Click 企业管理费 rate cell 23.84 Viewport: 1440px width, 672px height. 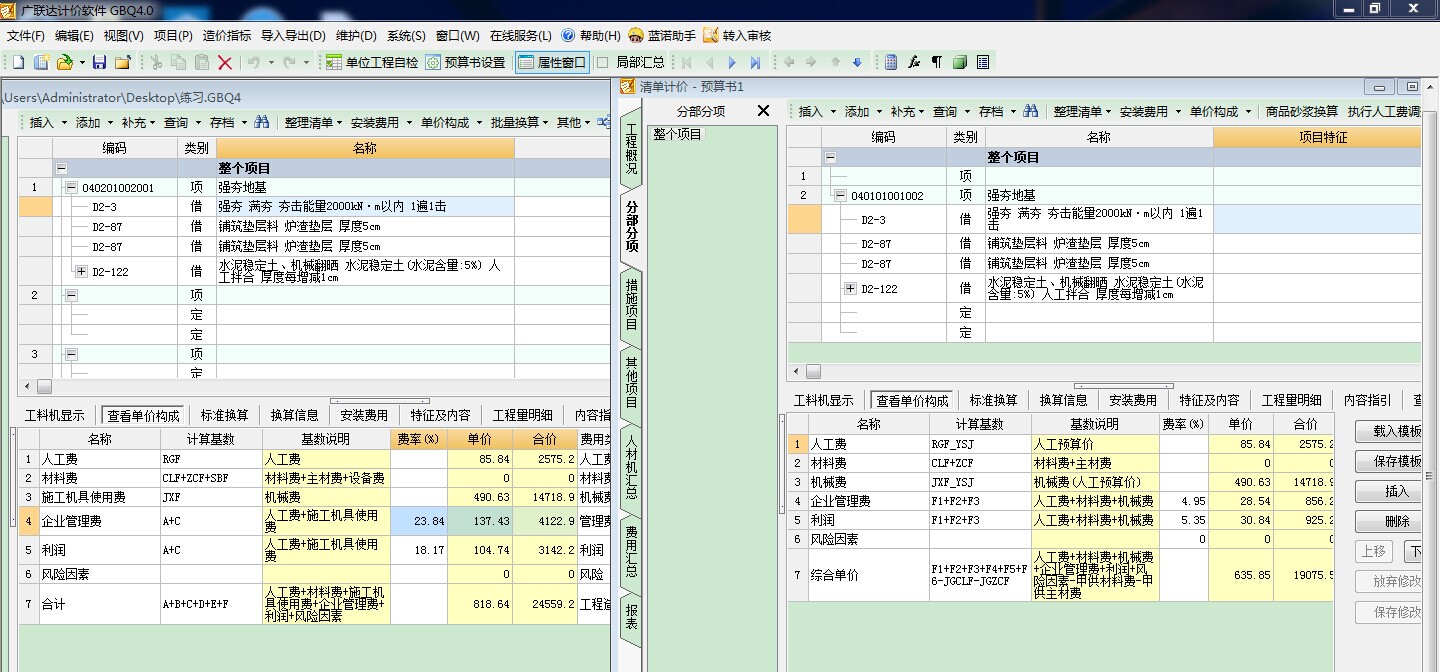pos(419,521)
